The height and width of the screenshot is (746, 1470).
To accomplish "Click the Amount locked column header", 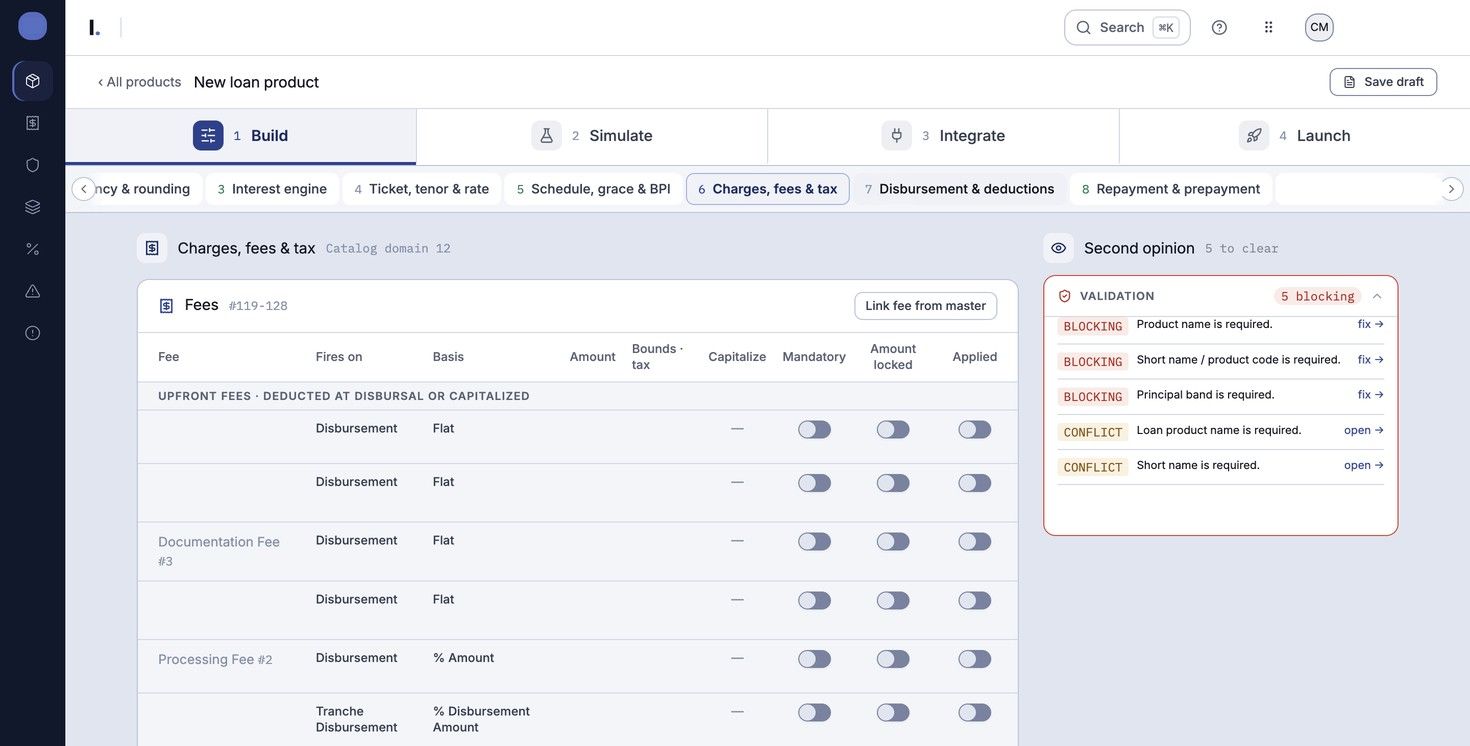I will [893, 357].
